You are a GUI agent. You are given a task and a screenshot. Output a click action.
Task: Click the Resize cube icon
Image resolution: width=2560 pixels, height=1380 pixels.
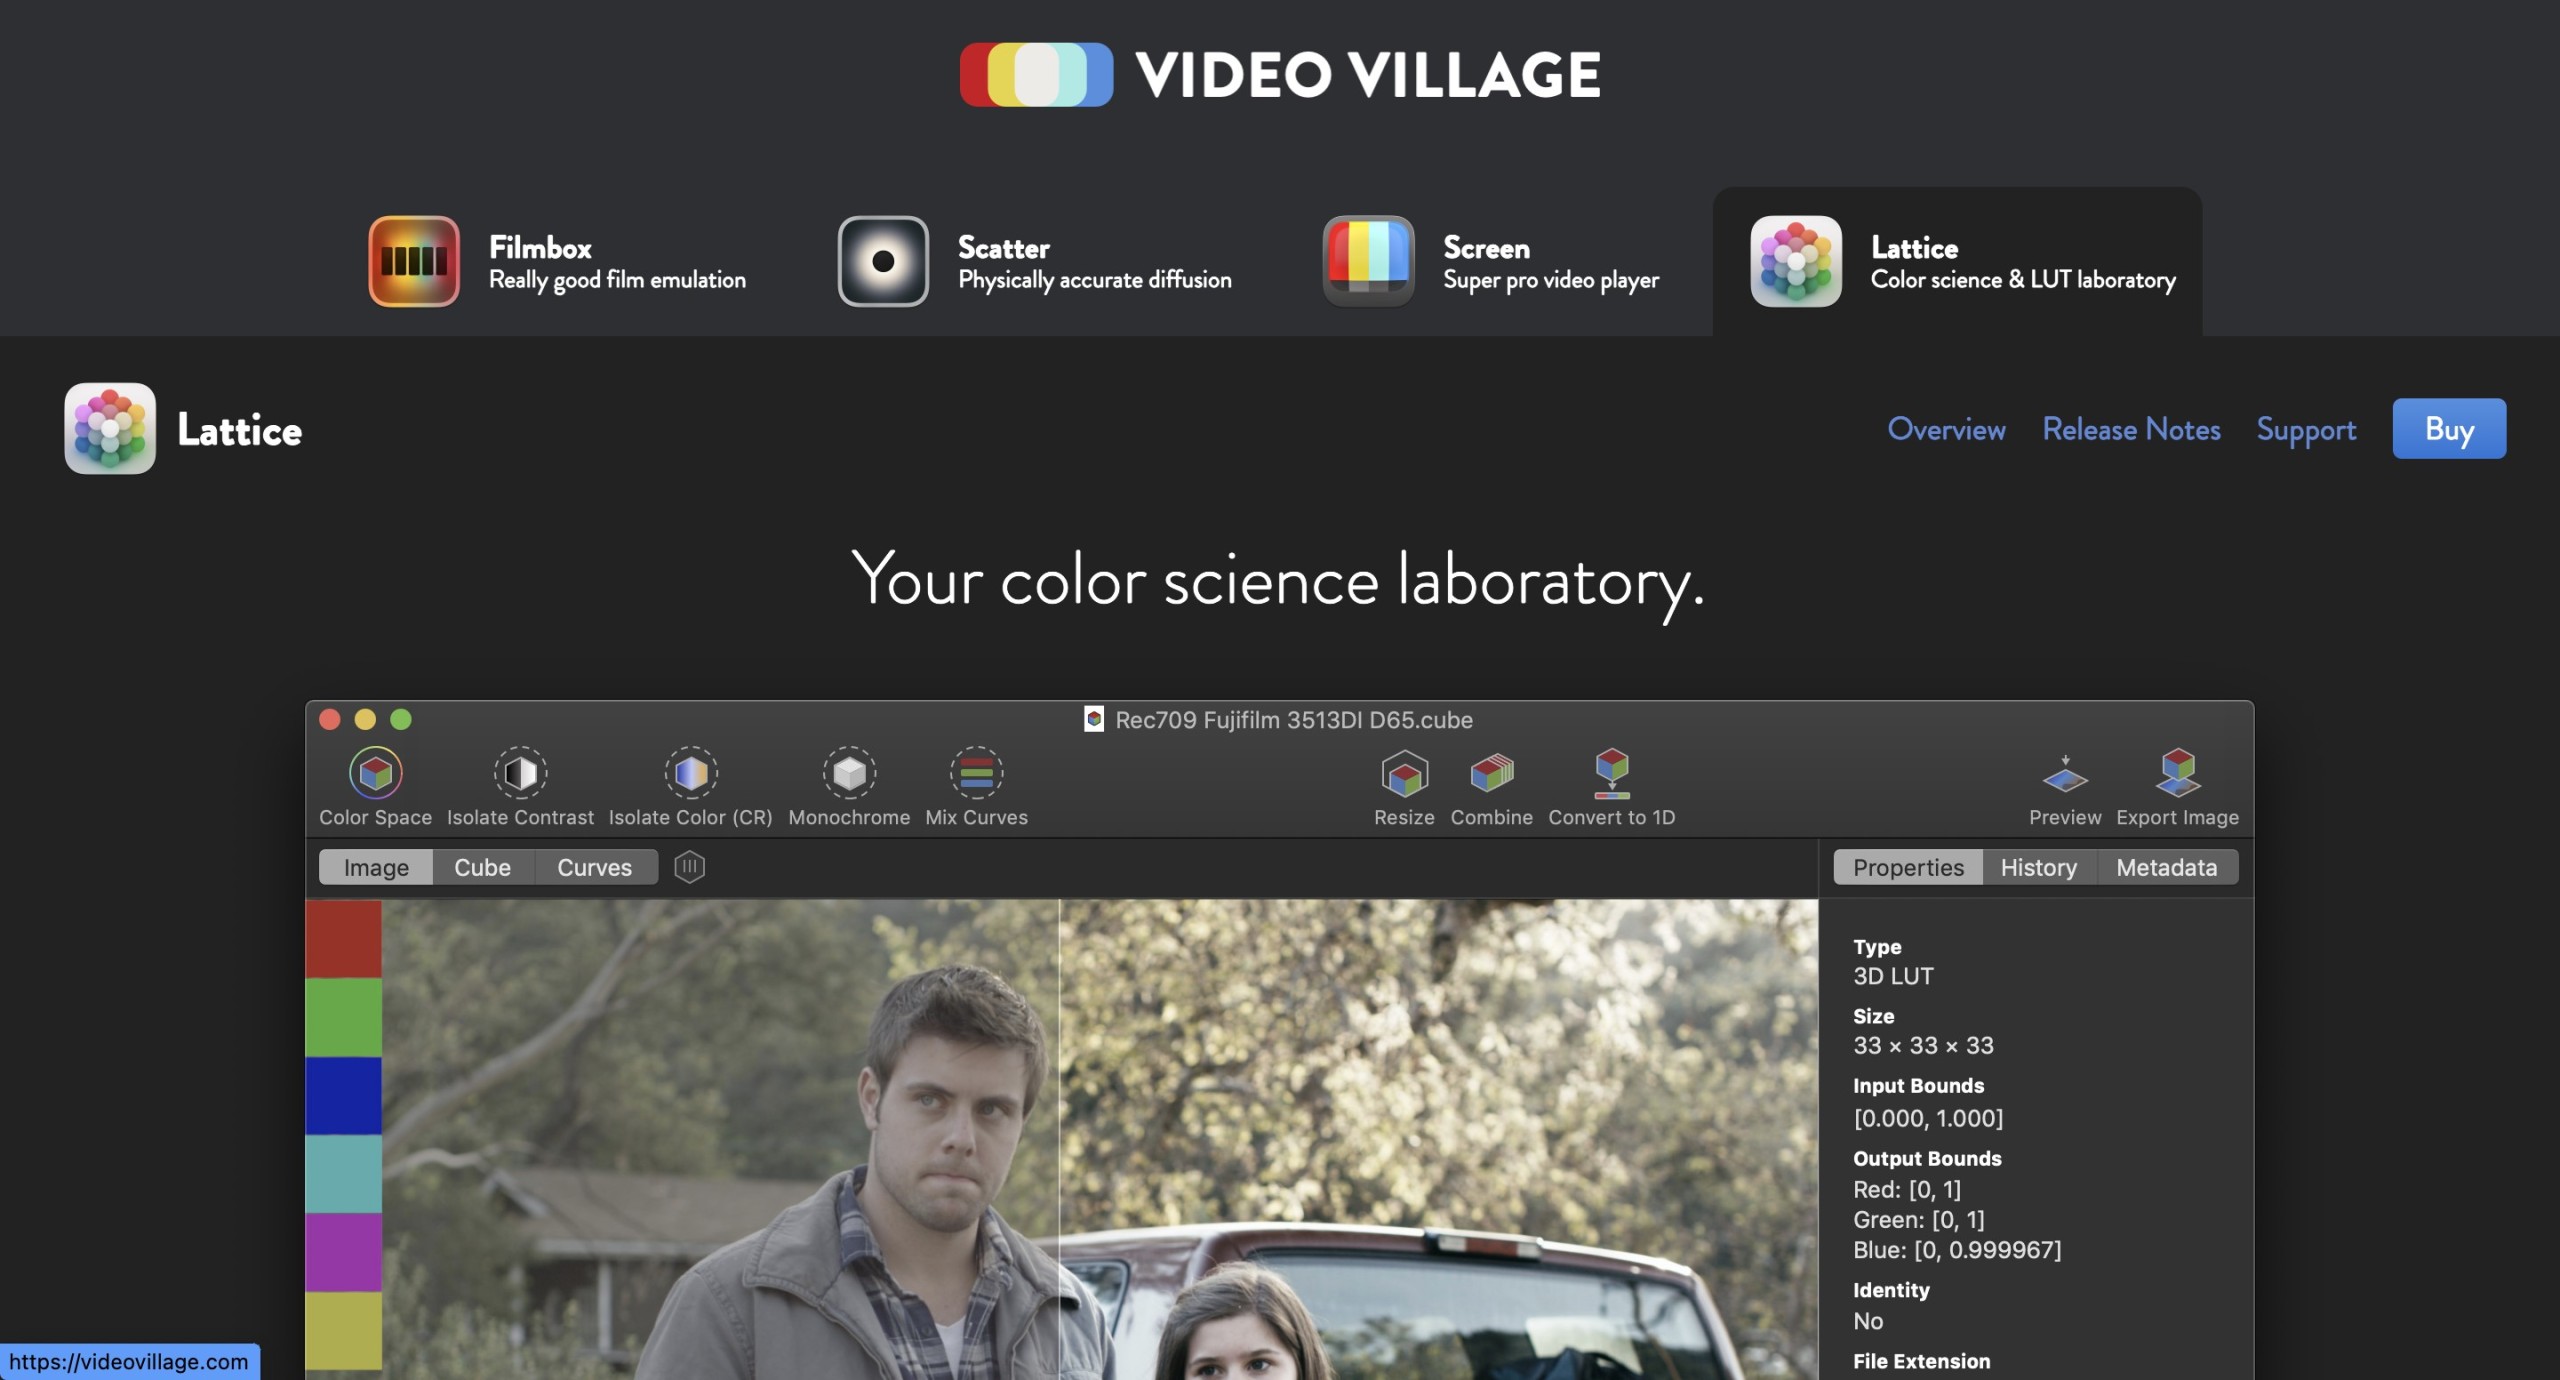pos(1404,774)
